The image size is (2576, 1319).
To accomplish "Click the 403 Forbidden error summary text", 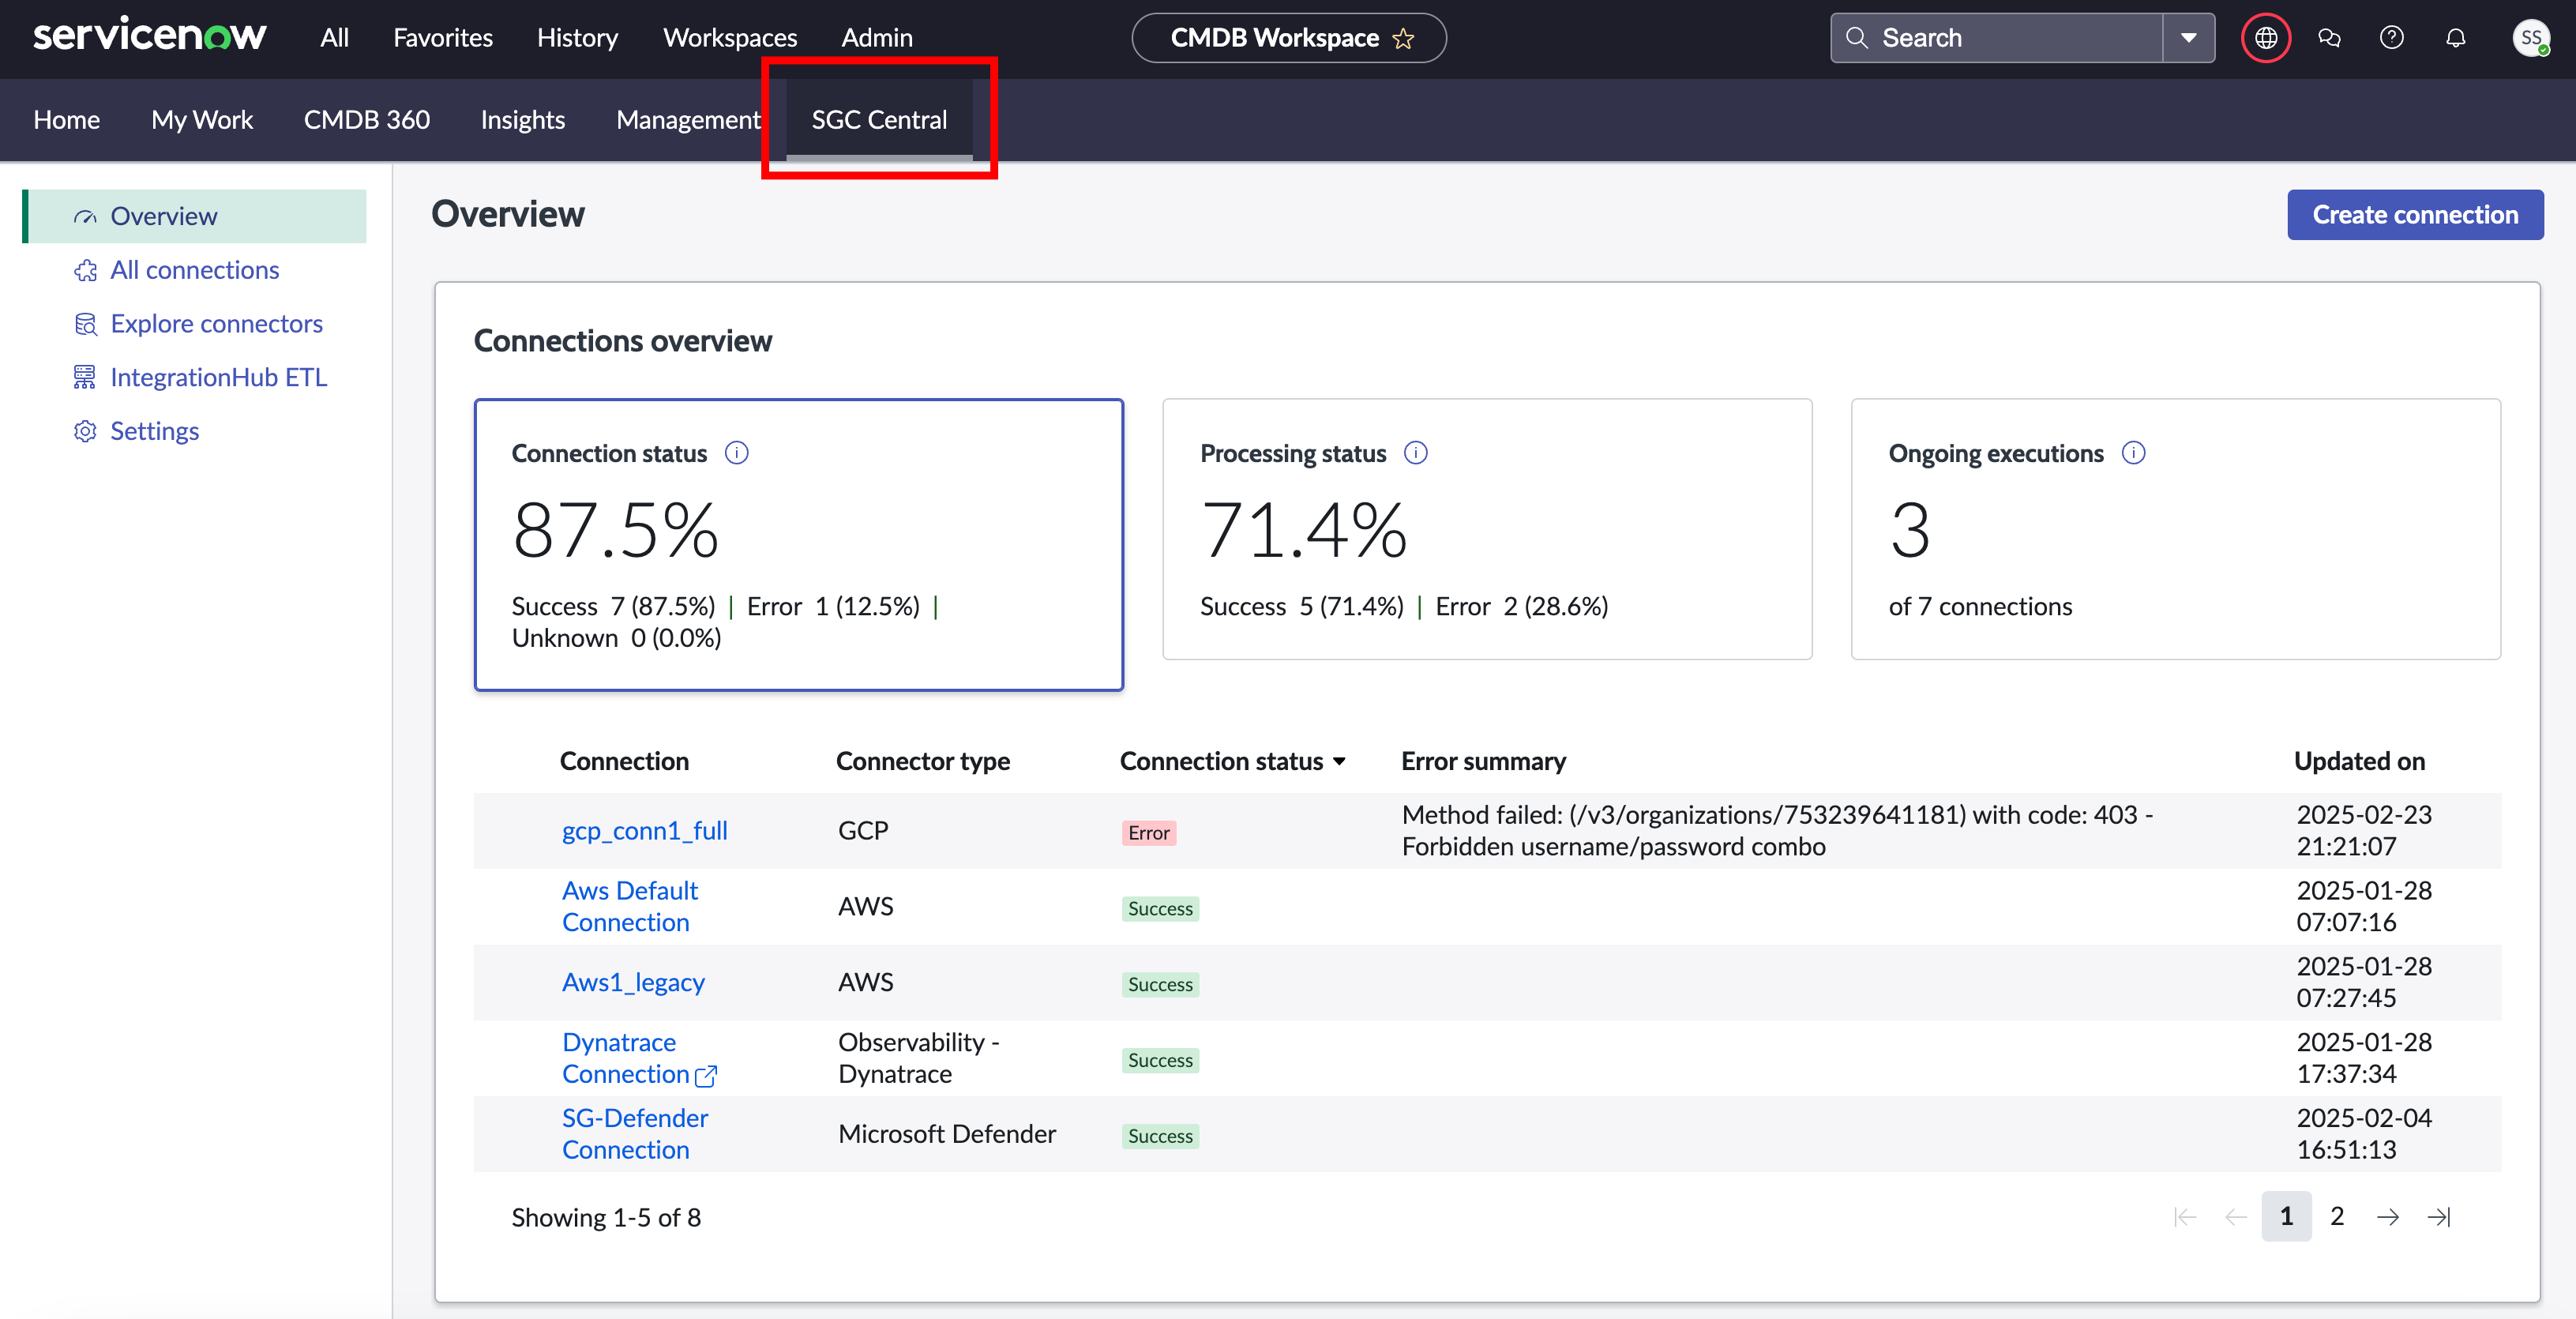I will coord(1777,831).
